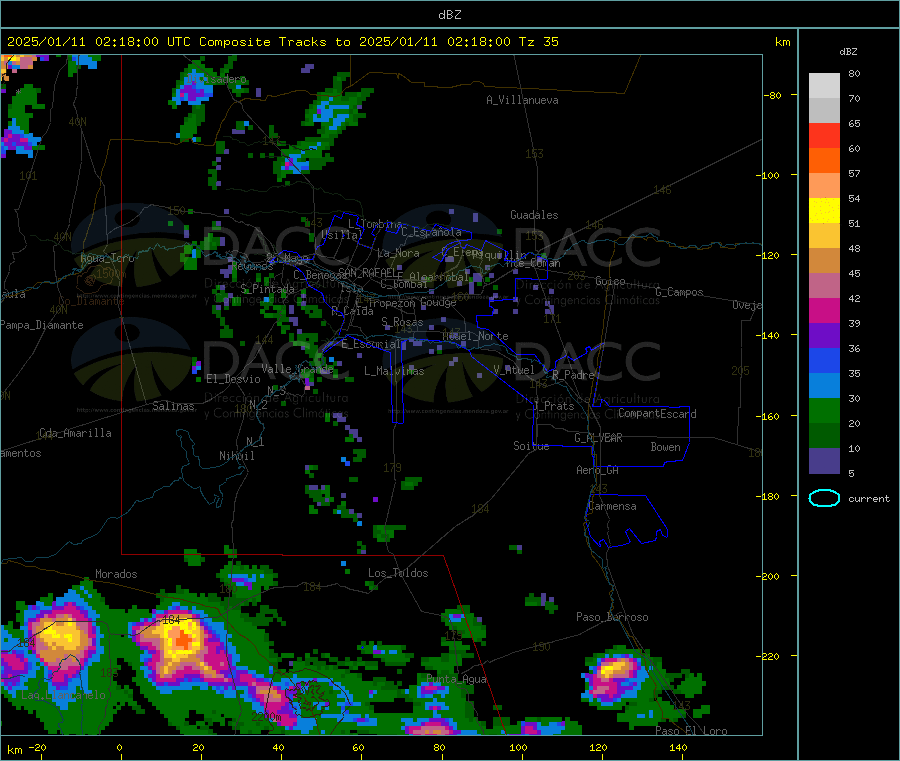
Task: Select the 'SAN_RAFAEL' city label
Action: [x=367, y=272]
